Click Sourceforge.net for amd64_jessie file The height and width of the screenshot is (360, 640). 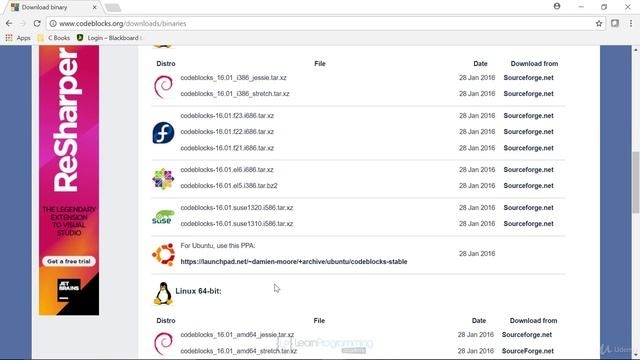pos(527,334)
